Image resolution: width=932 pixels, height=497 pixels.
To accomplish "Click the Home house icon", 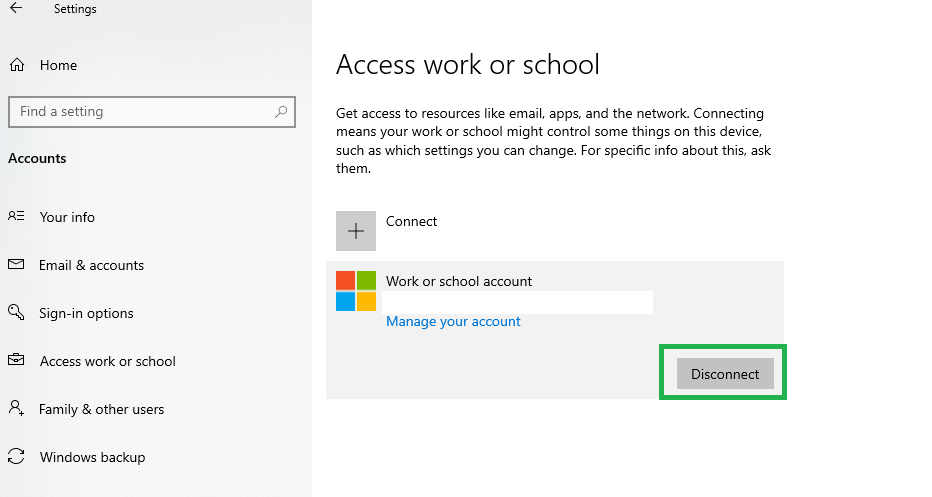I will tap(17, 65).
